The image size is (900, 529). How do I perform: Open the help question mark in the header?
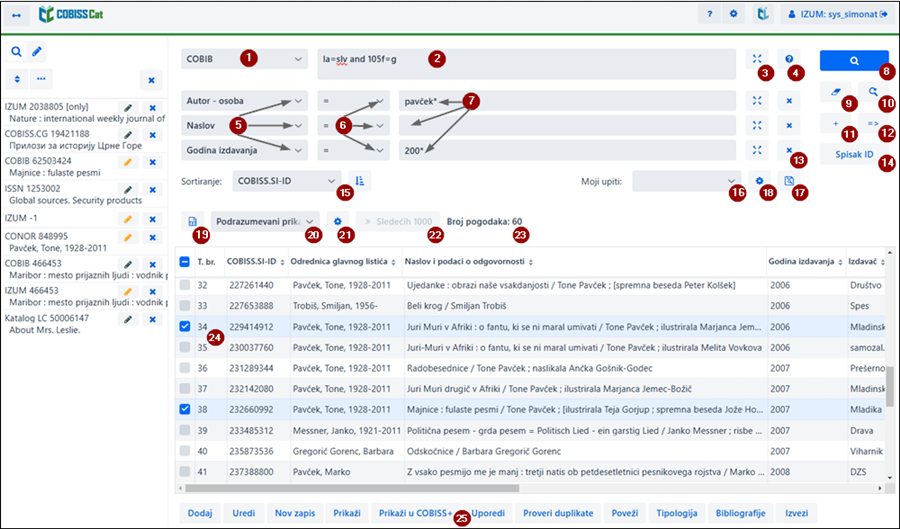coord(709,14)
